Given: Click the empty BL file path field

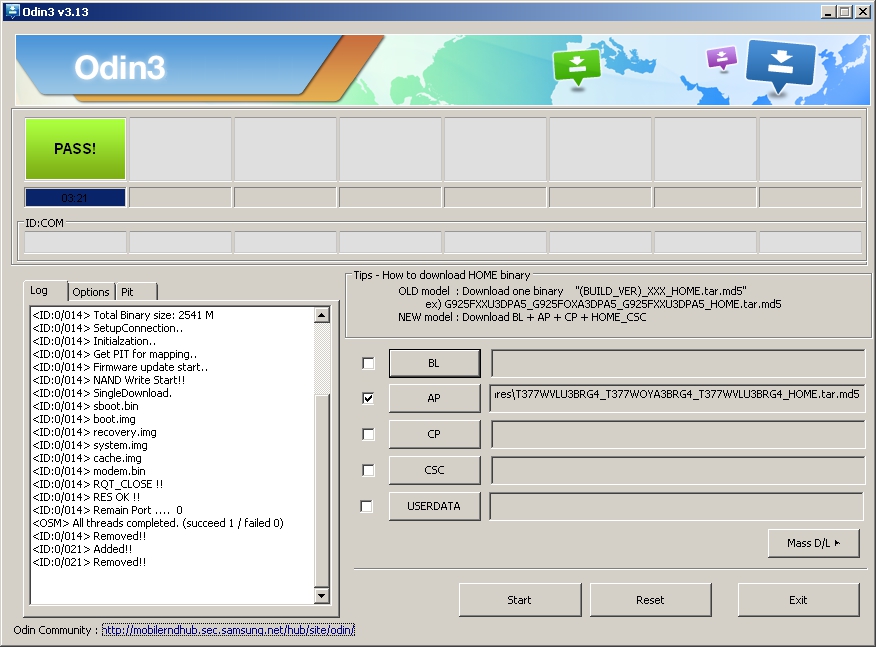Looking at the screenshot, I should pos(677,363).
